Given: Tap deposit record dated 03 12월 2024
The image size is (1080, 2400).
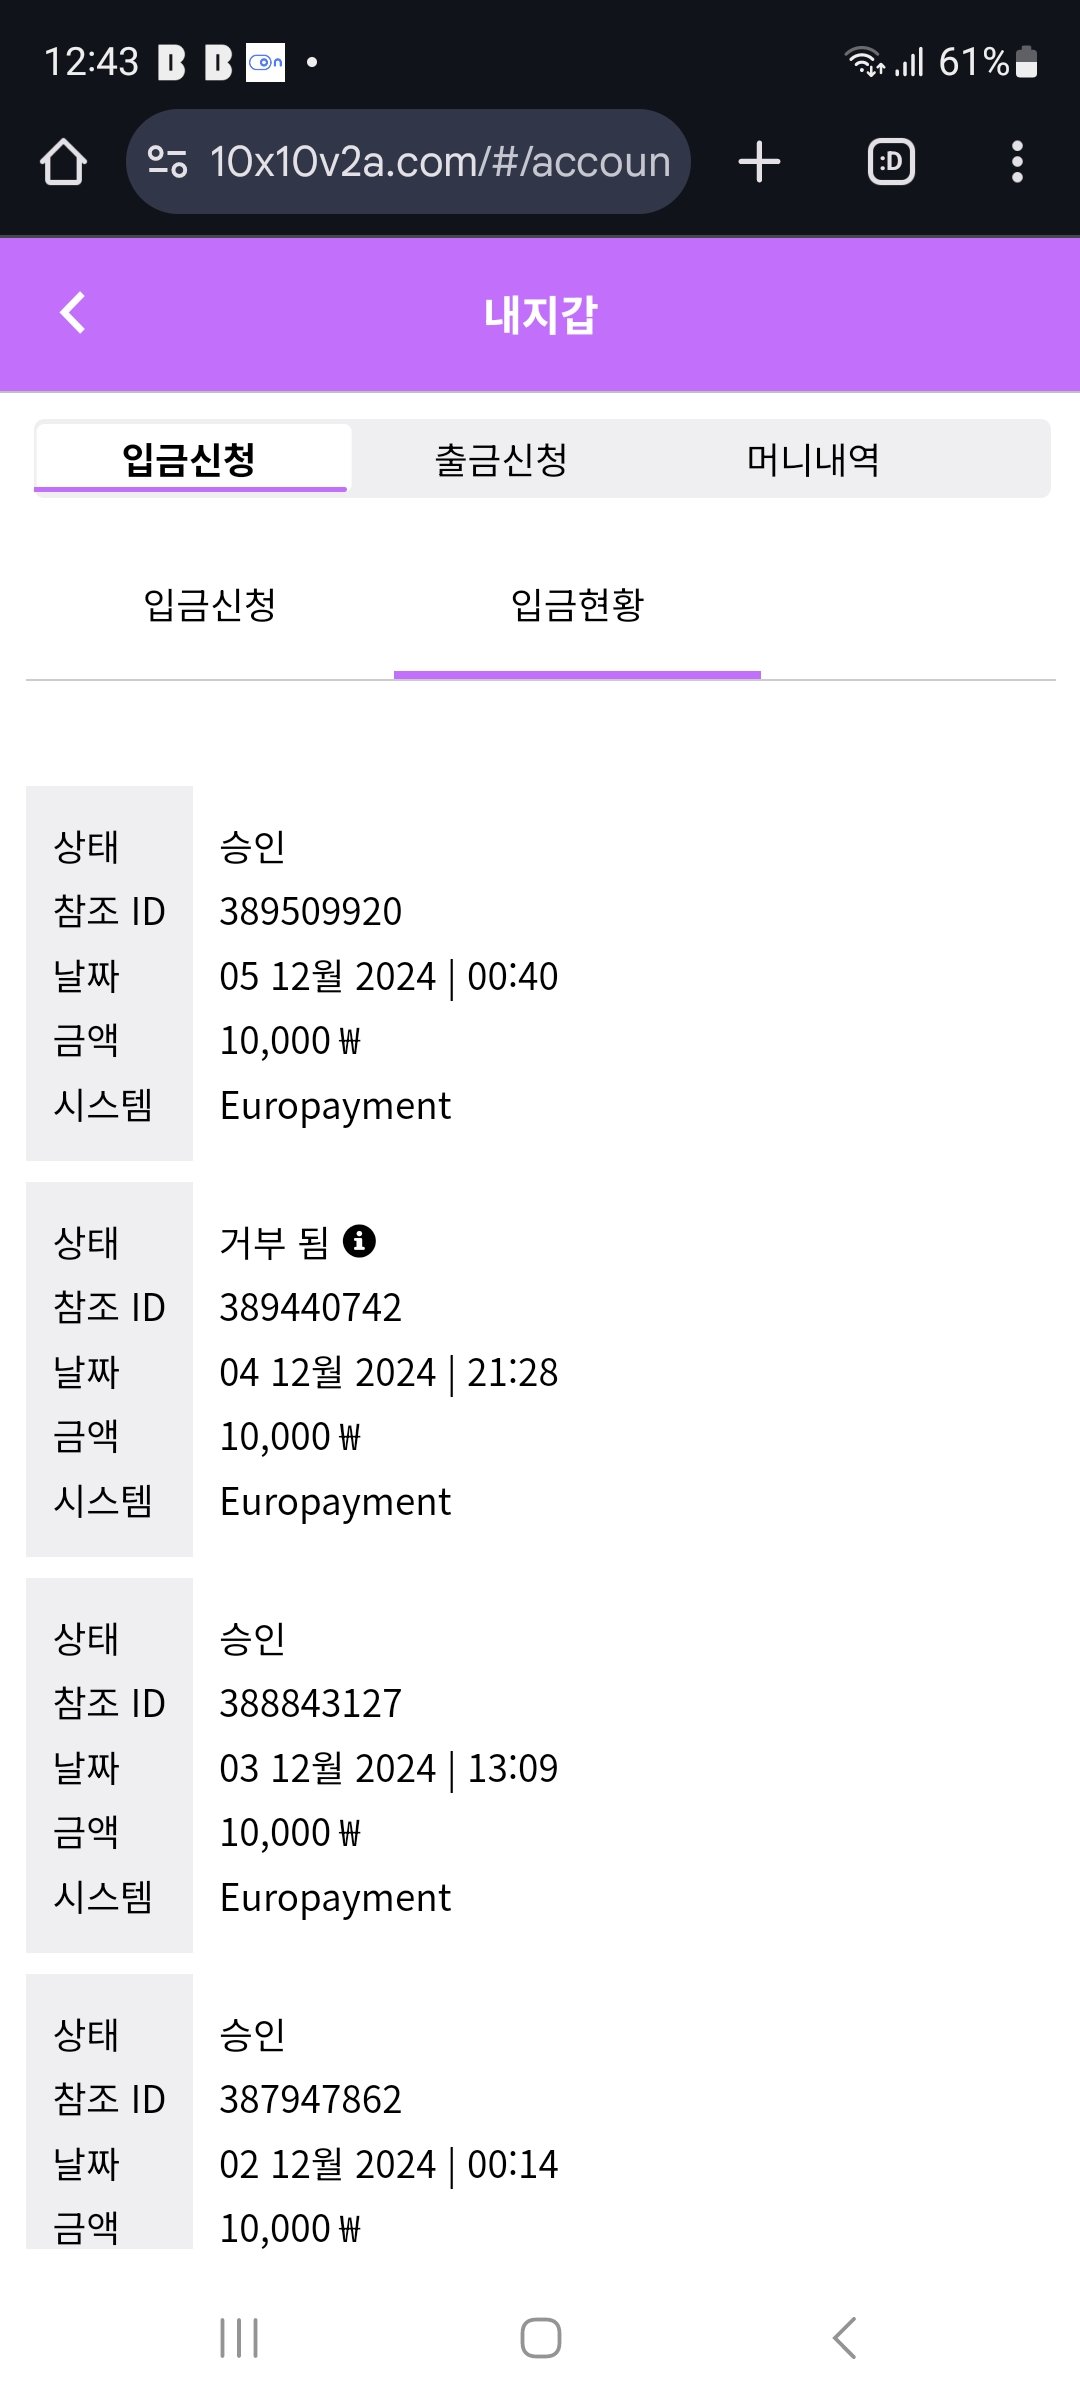Looking at the screenshot, I should [388, 1769].
